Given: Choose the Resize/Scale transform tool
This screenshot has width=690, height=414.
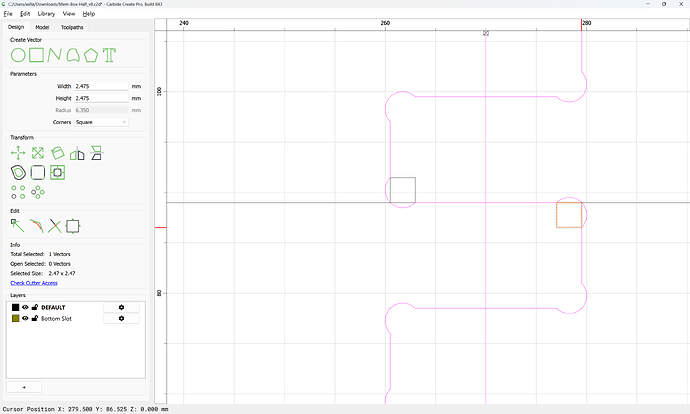Looking at the screenshot, I should click(38, 153).
